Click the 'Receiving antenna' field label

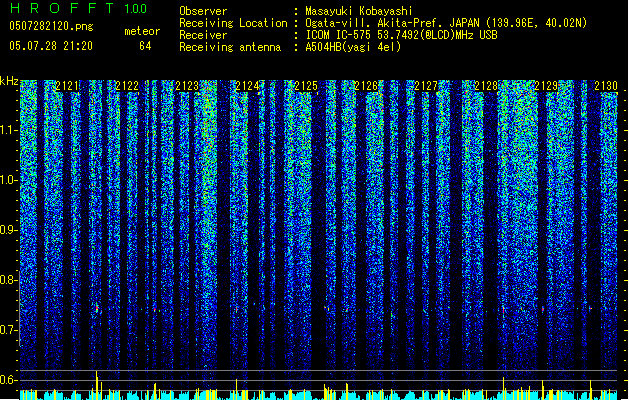pyautogui.click(x=230, y=47)
